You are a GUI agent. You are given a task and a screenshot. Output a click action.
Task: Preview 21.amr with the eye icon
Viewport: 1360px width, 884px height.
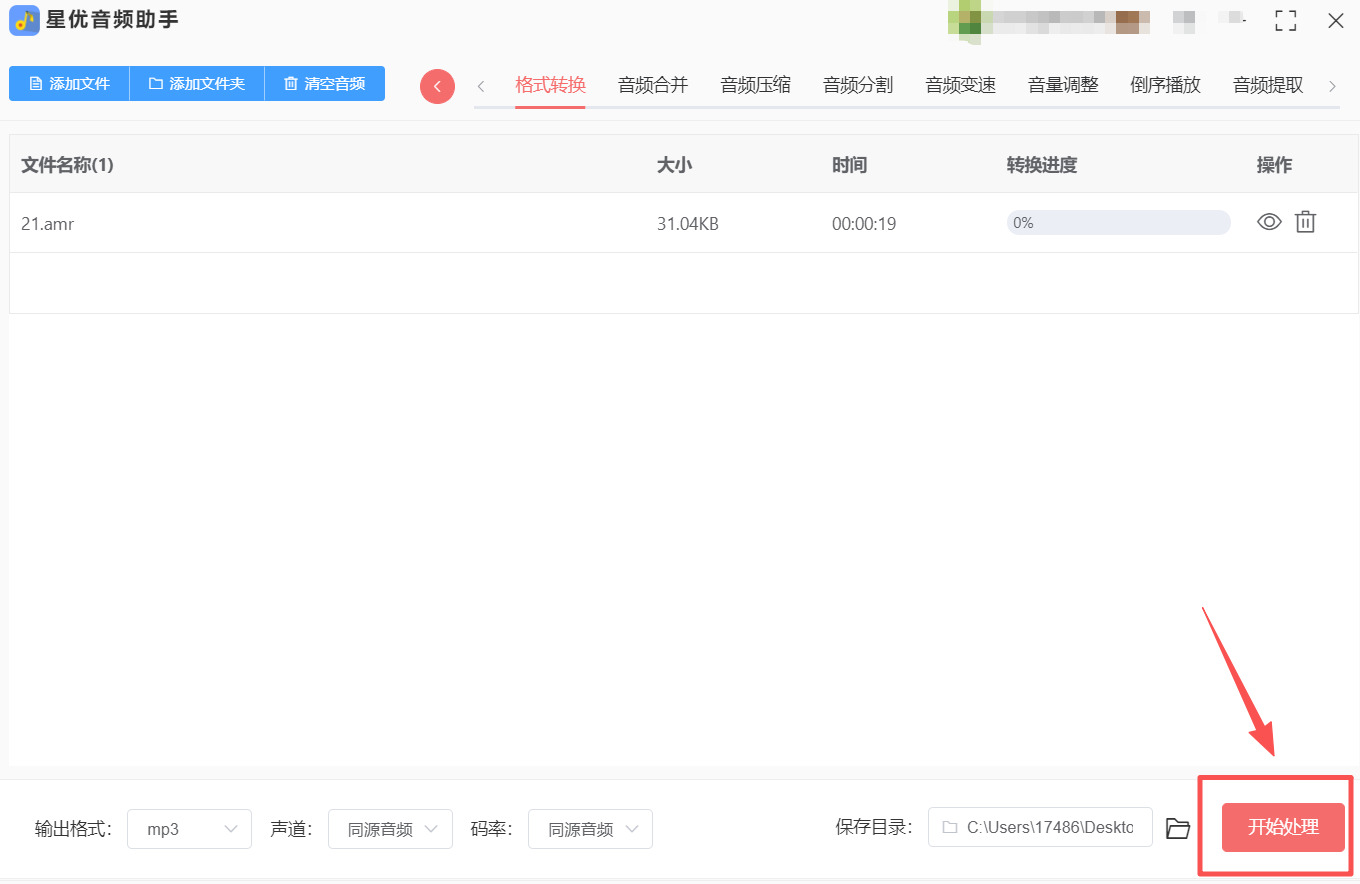click(1269, 223)
